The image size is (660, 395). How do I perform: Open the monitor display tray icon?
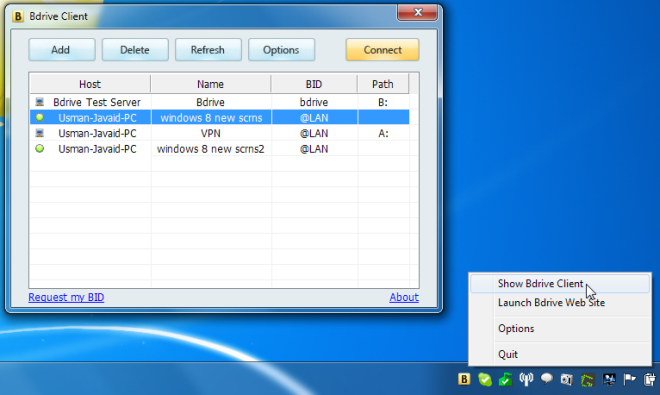coord(609,379)
